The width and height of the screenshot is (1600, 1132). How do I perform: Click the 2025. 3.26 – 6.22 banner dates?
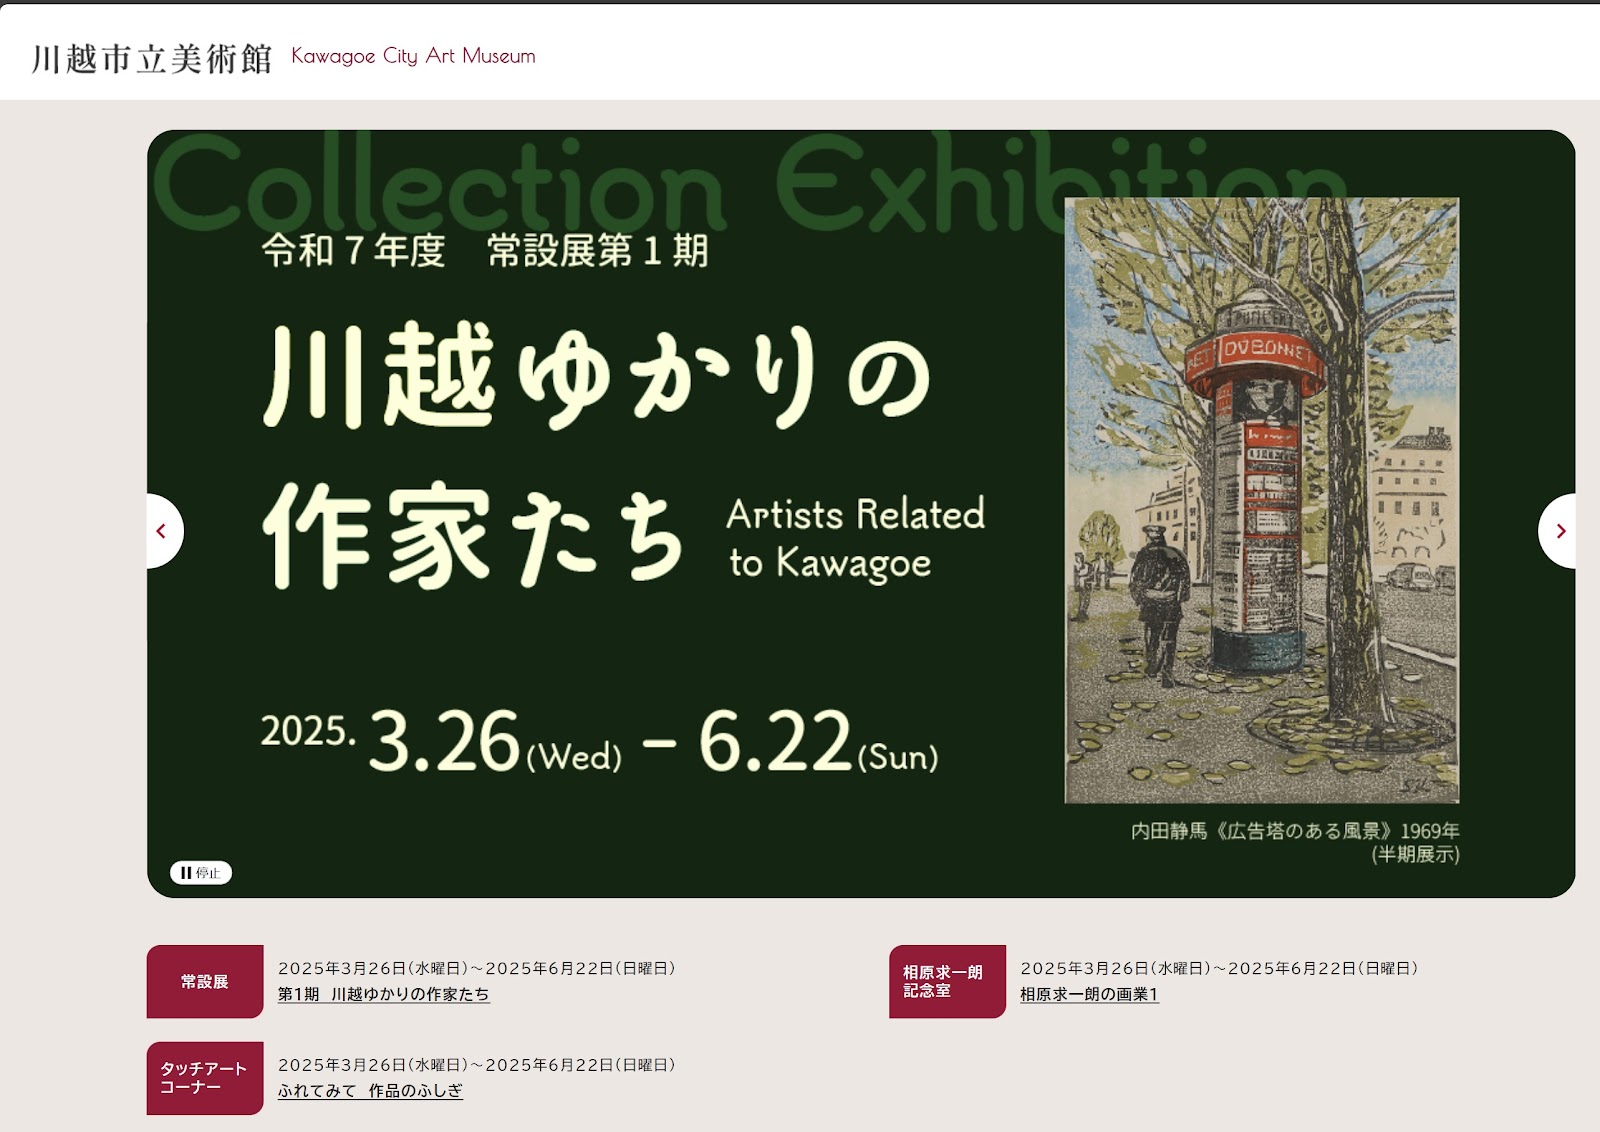pyautogui.click(x=600, y=741)
